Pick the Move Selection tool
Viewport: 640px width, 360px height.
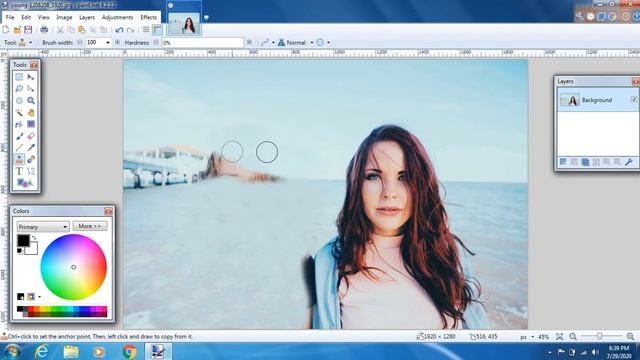[31, 89]
